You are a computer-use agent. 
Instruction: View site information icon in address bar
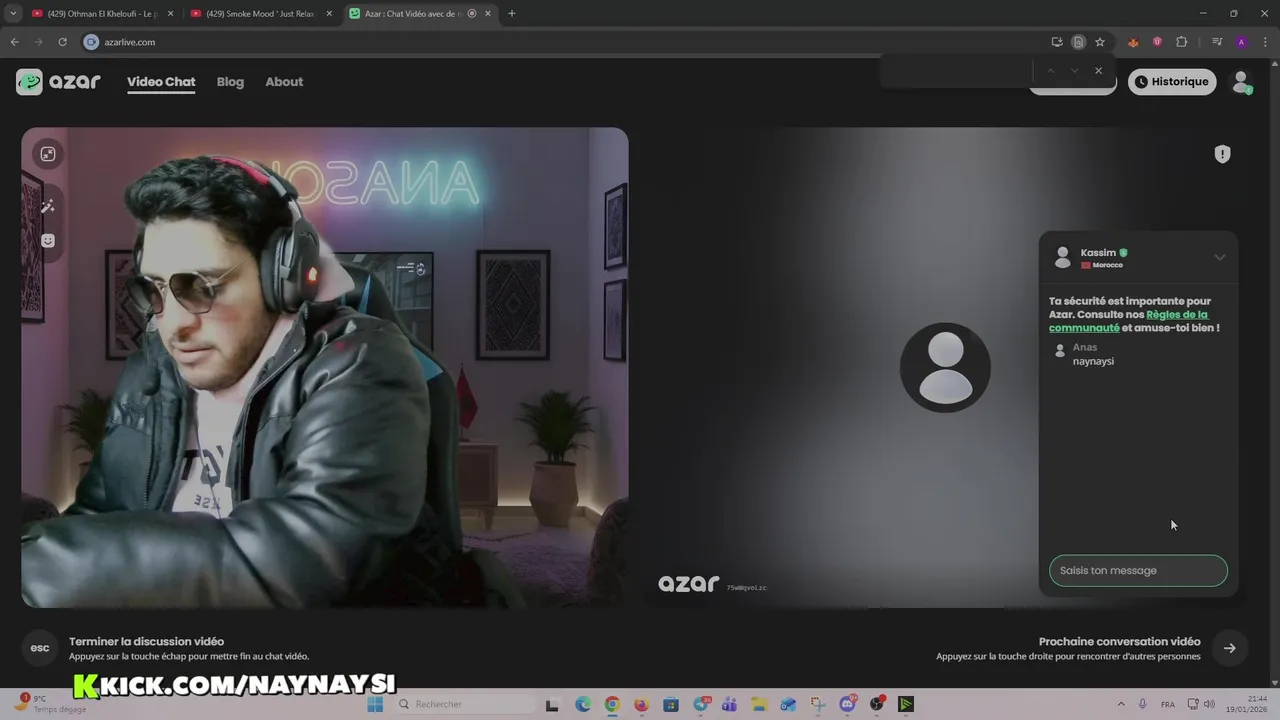click(x=91, y=42)
